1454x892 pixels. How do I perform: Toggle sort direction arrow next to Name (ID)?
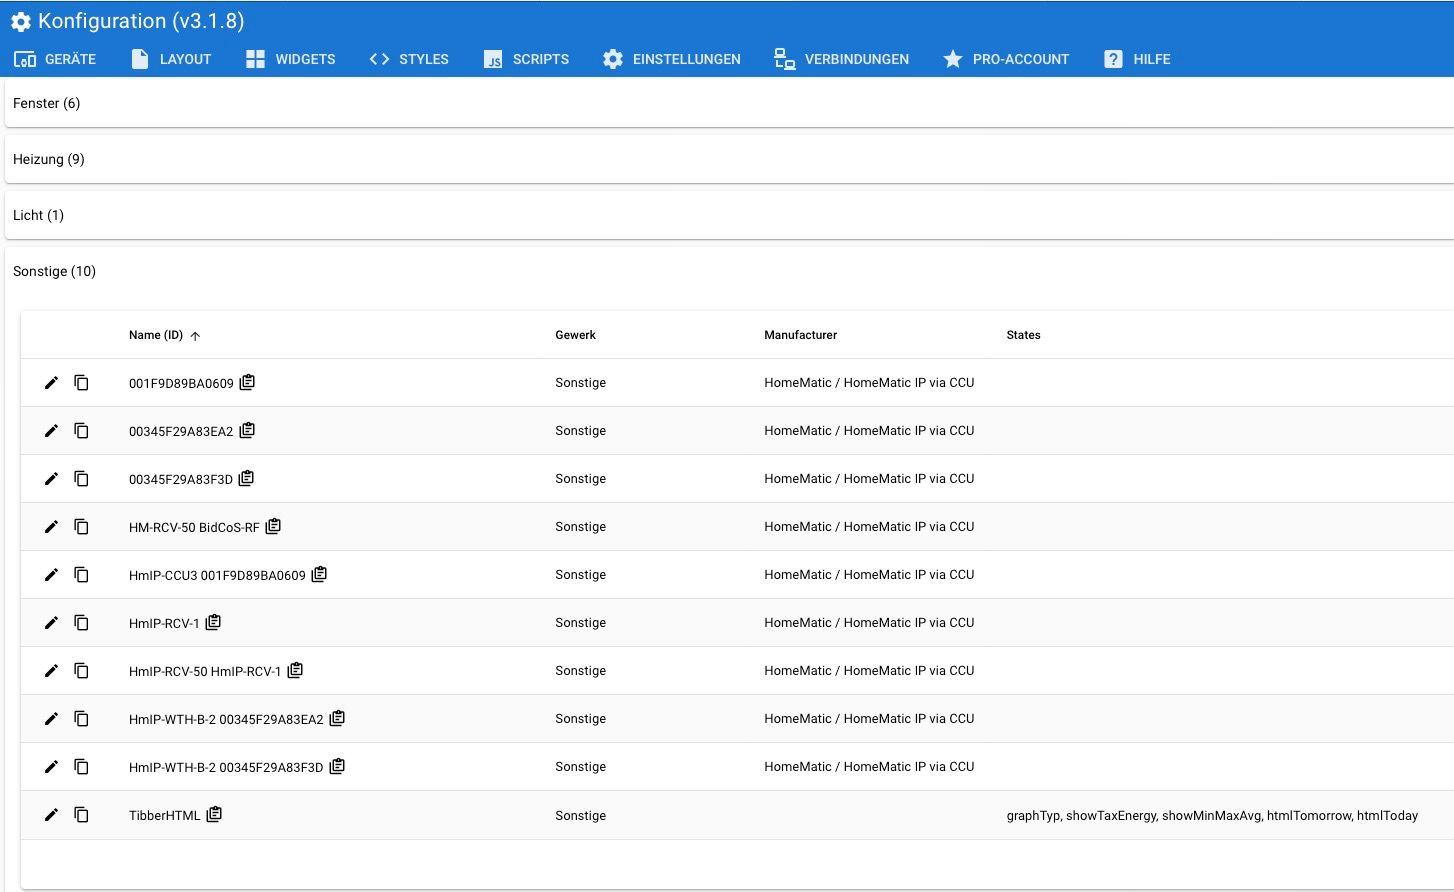[195, 336]
